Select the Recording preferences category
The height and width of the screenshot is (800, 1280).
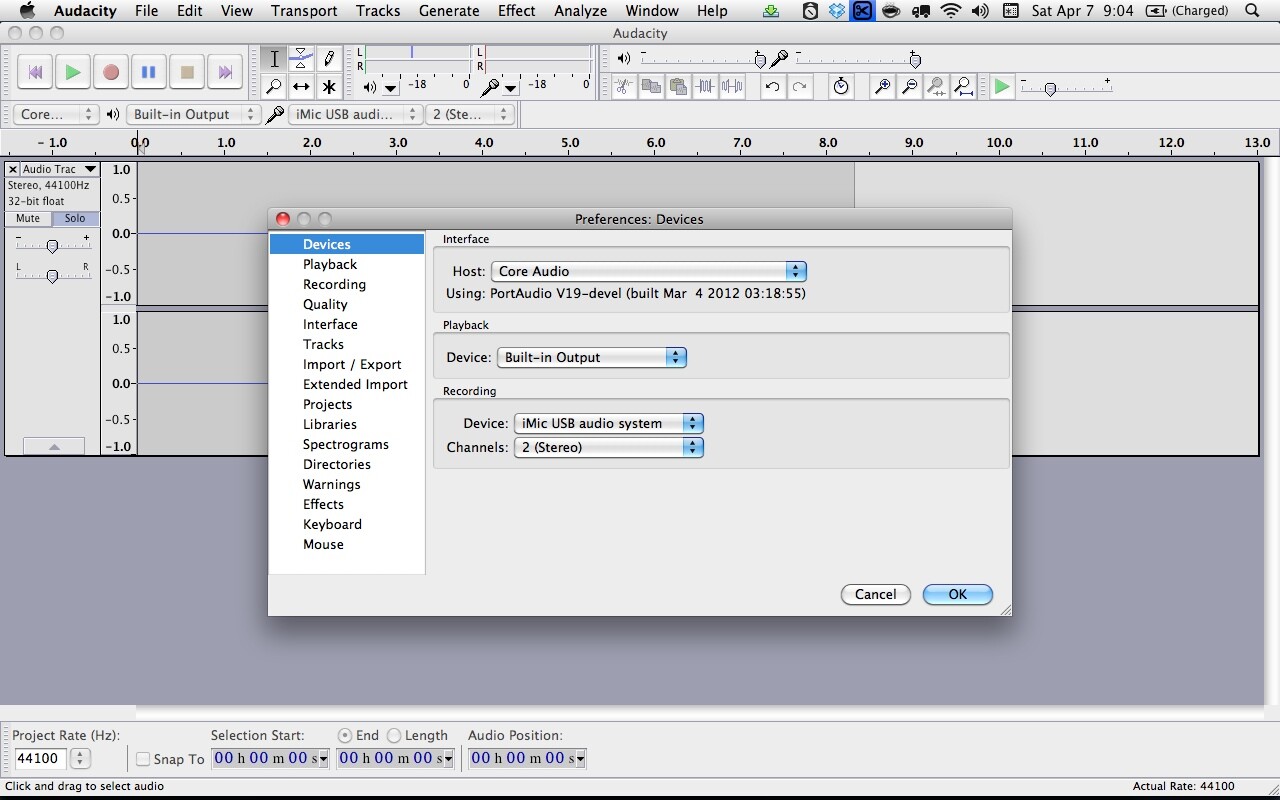(334, 284)
